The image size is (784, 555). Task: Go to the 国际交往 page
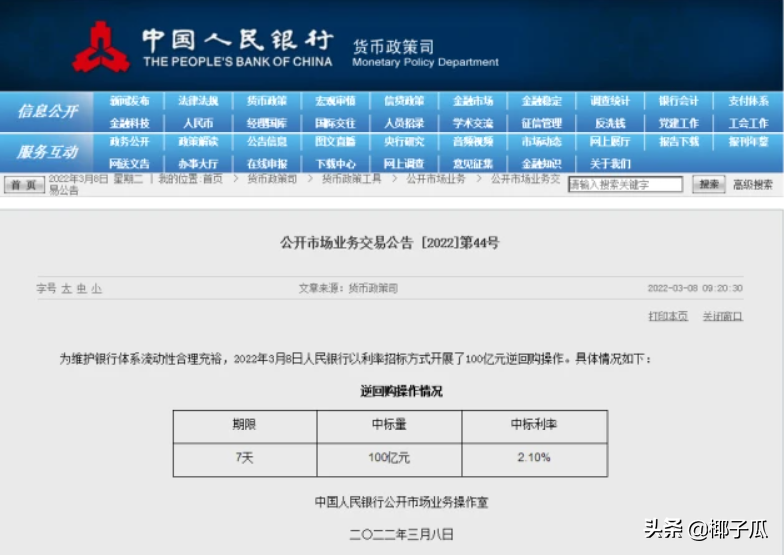point(335,123)
